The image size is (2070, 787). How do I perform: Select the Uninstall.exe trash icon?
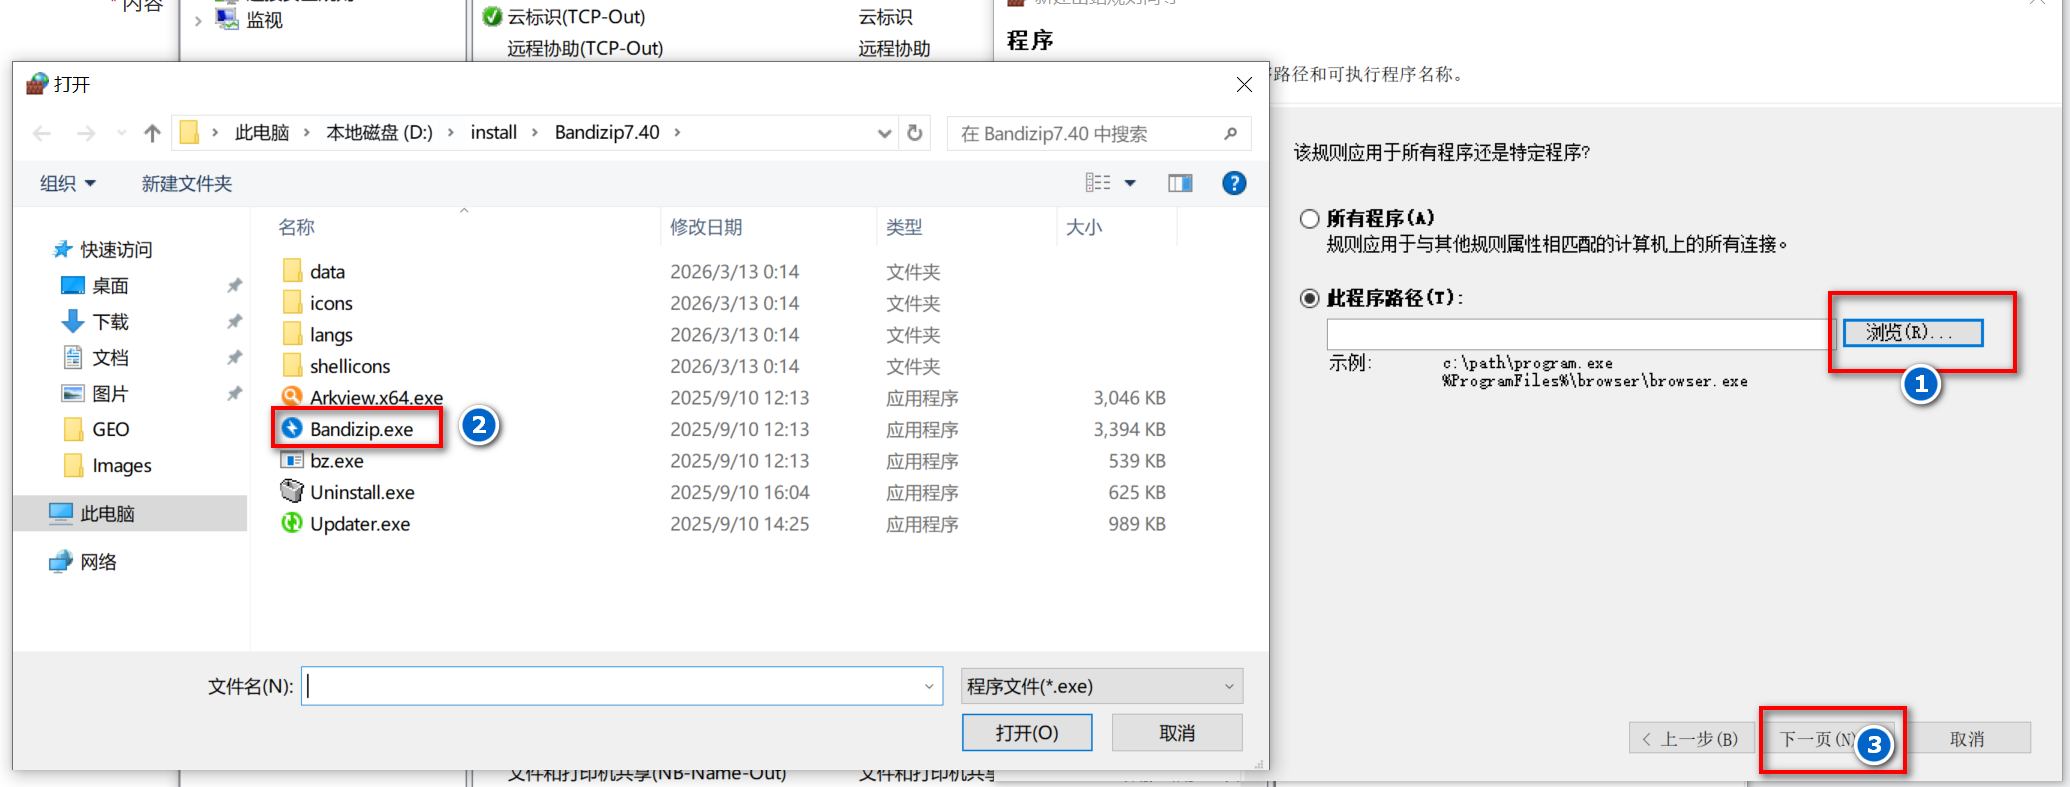[x=292, y=492]
